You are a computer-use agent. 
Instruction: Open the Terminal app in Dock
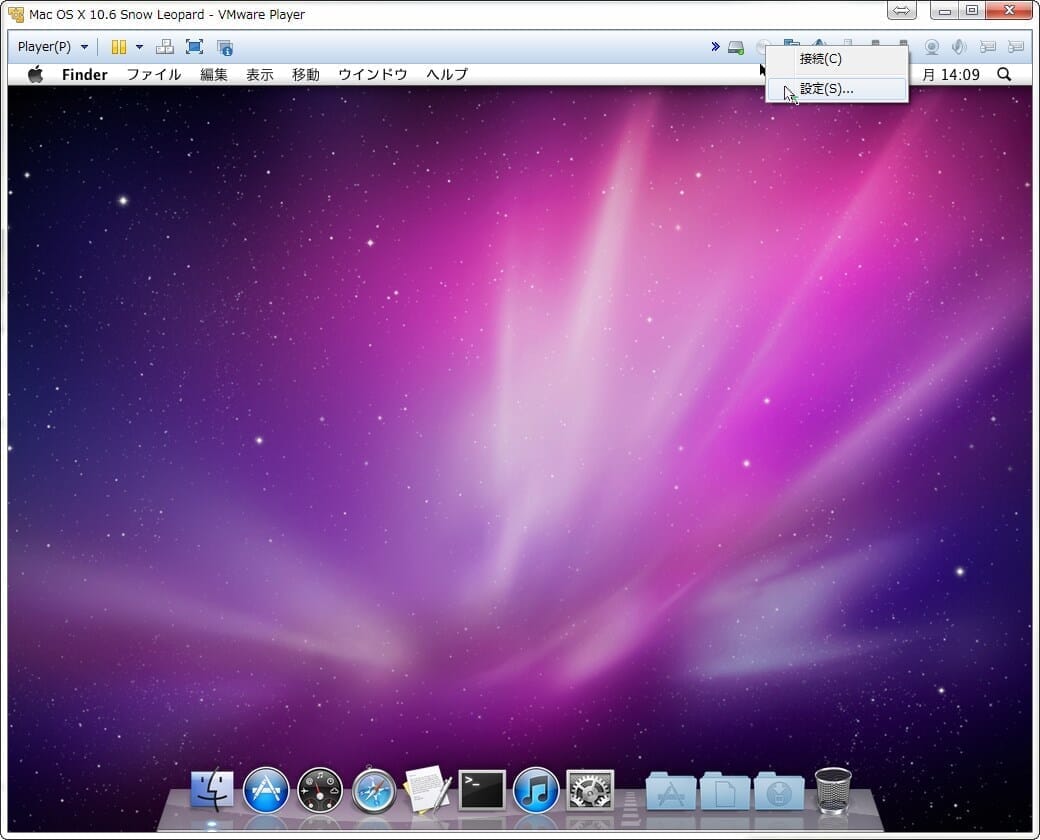coord(482,790)
